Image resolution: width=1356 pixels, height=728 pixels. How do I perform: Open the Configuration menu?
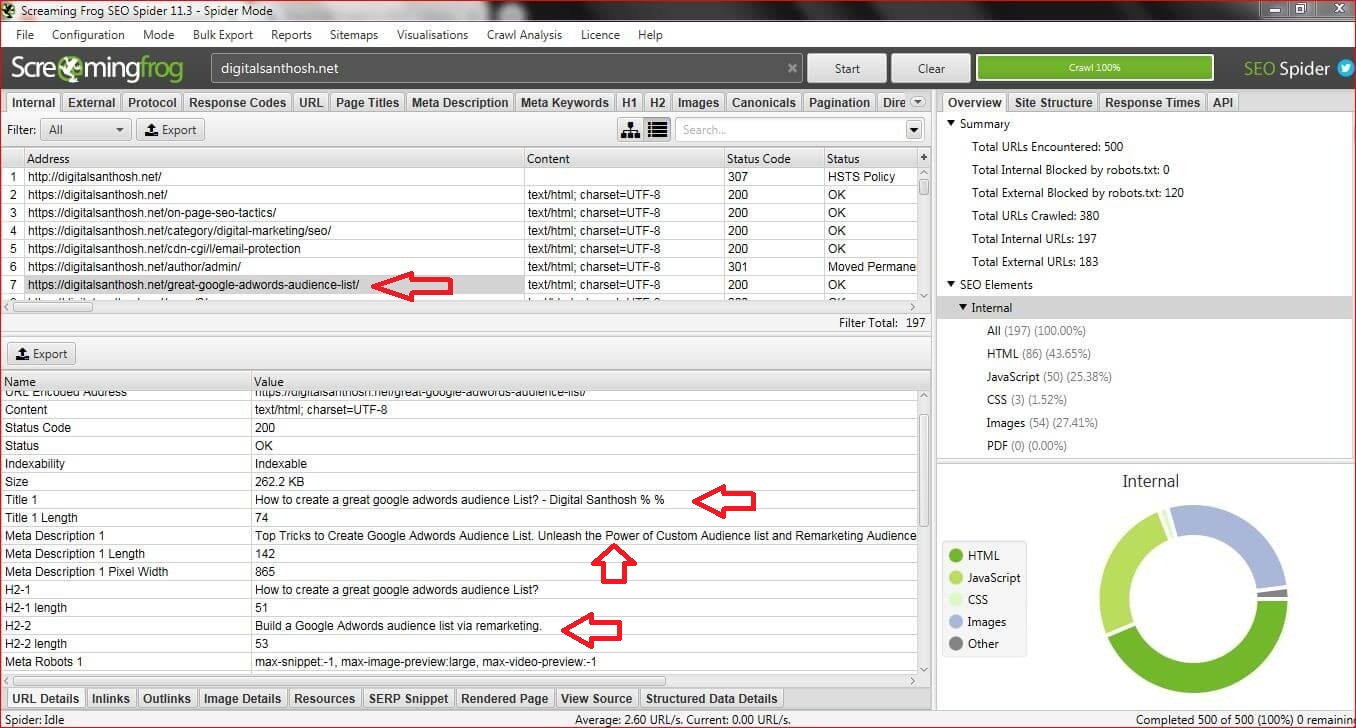click(88, 35)
